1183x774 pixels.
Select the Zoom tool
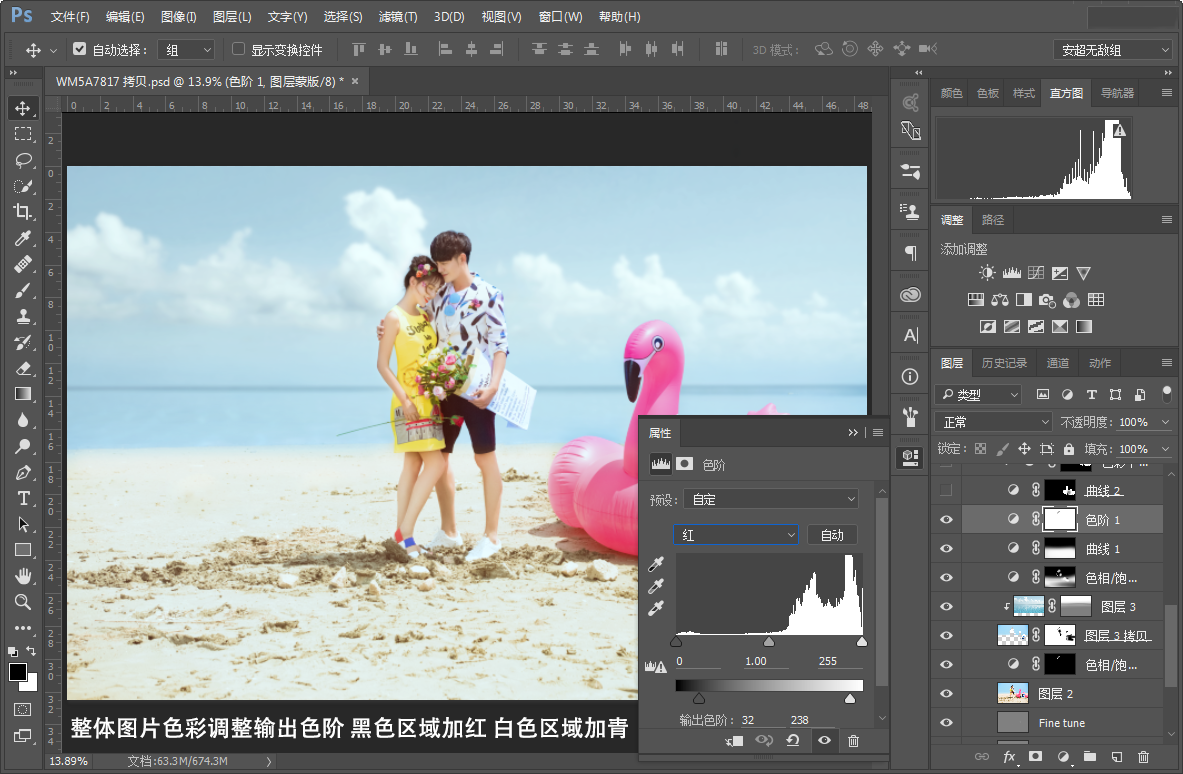23,602
